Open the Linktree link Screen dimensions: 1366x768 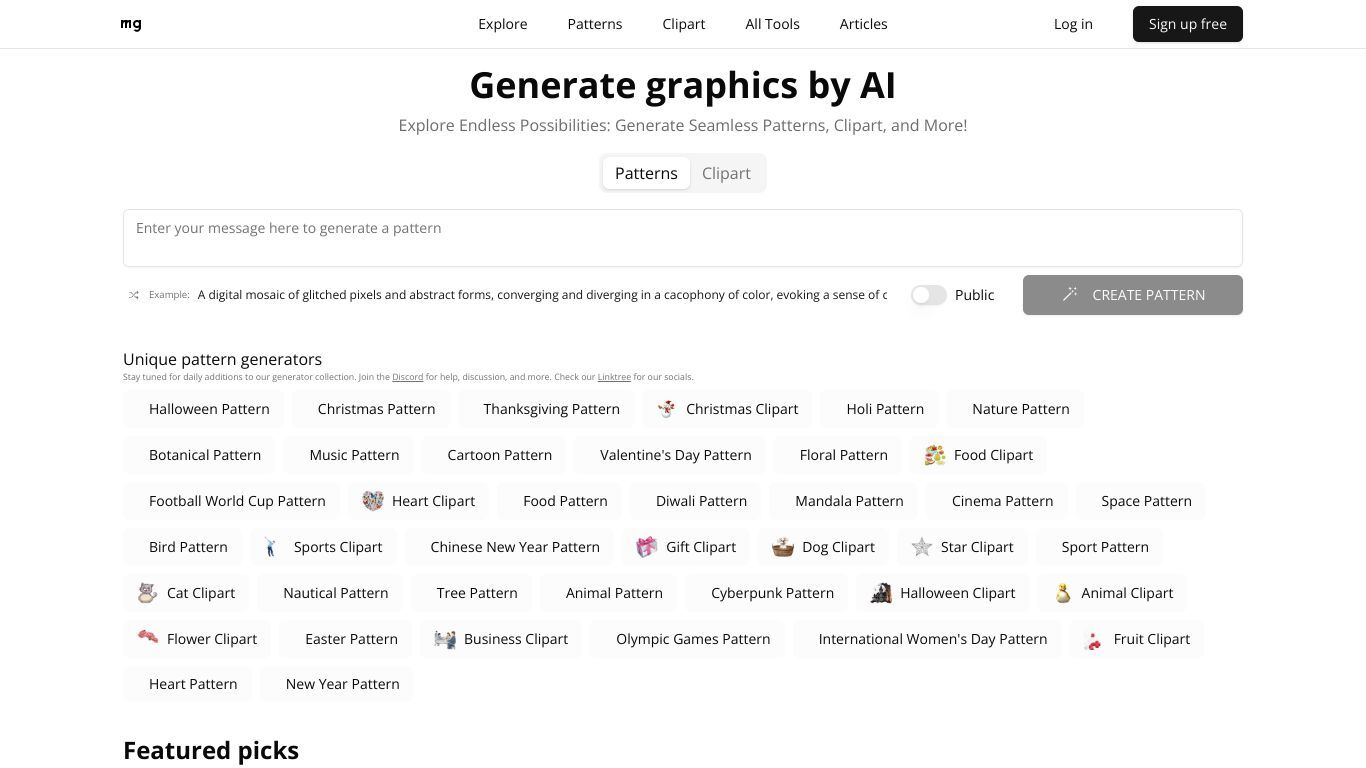click(x=614, y=377)
